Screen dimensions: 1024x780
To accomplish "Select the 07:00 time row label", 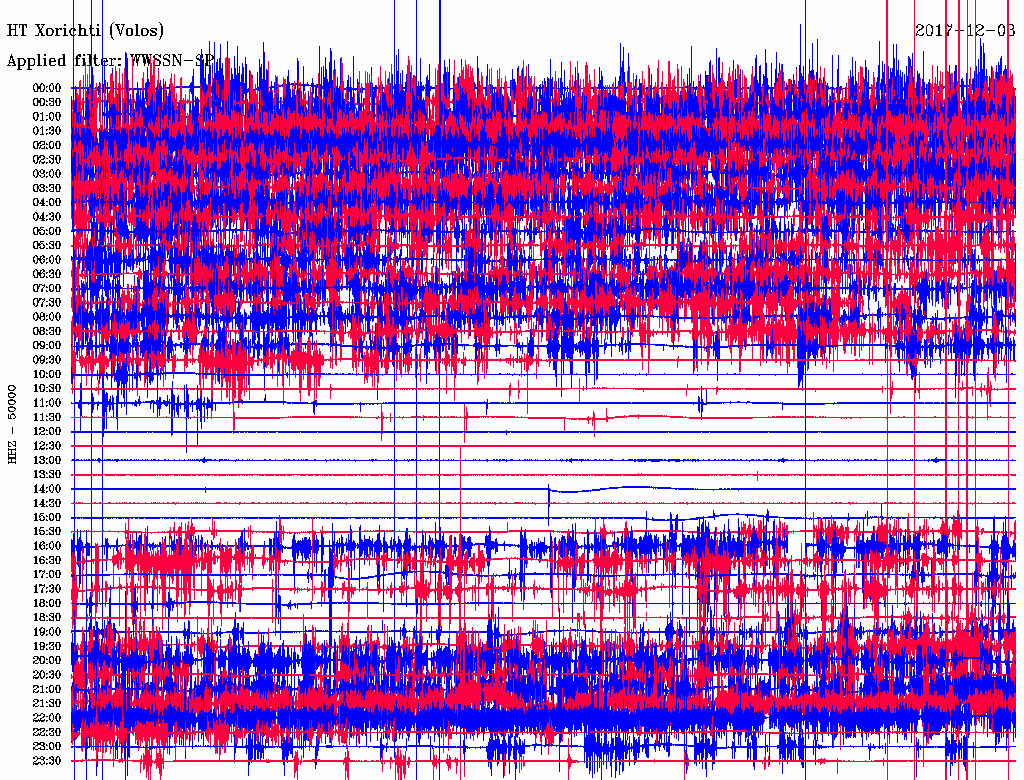I will (x=47, y=288).
